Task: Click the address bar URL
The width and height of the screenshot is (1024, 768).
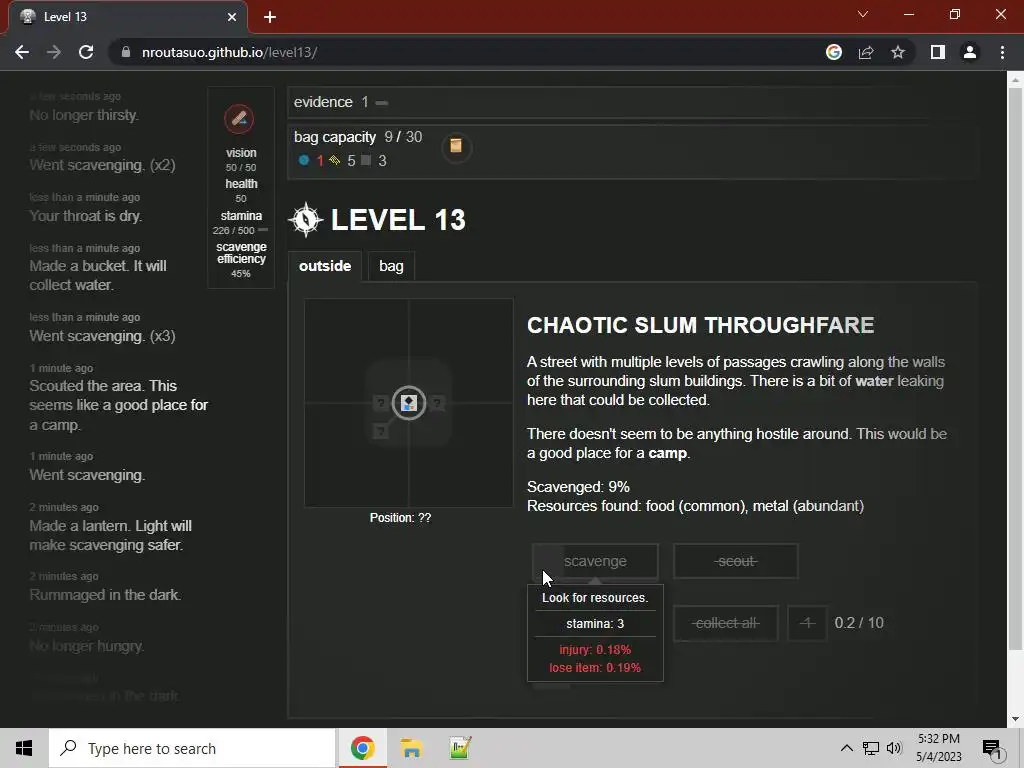Action: 229,52
